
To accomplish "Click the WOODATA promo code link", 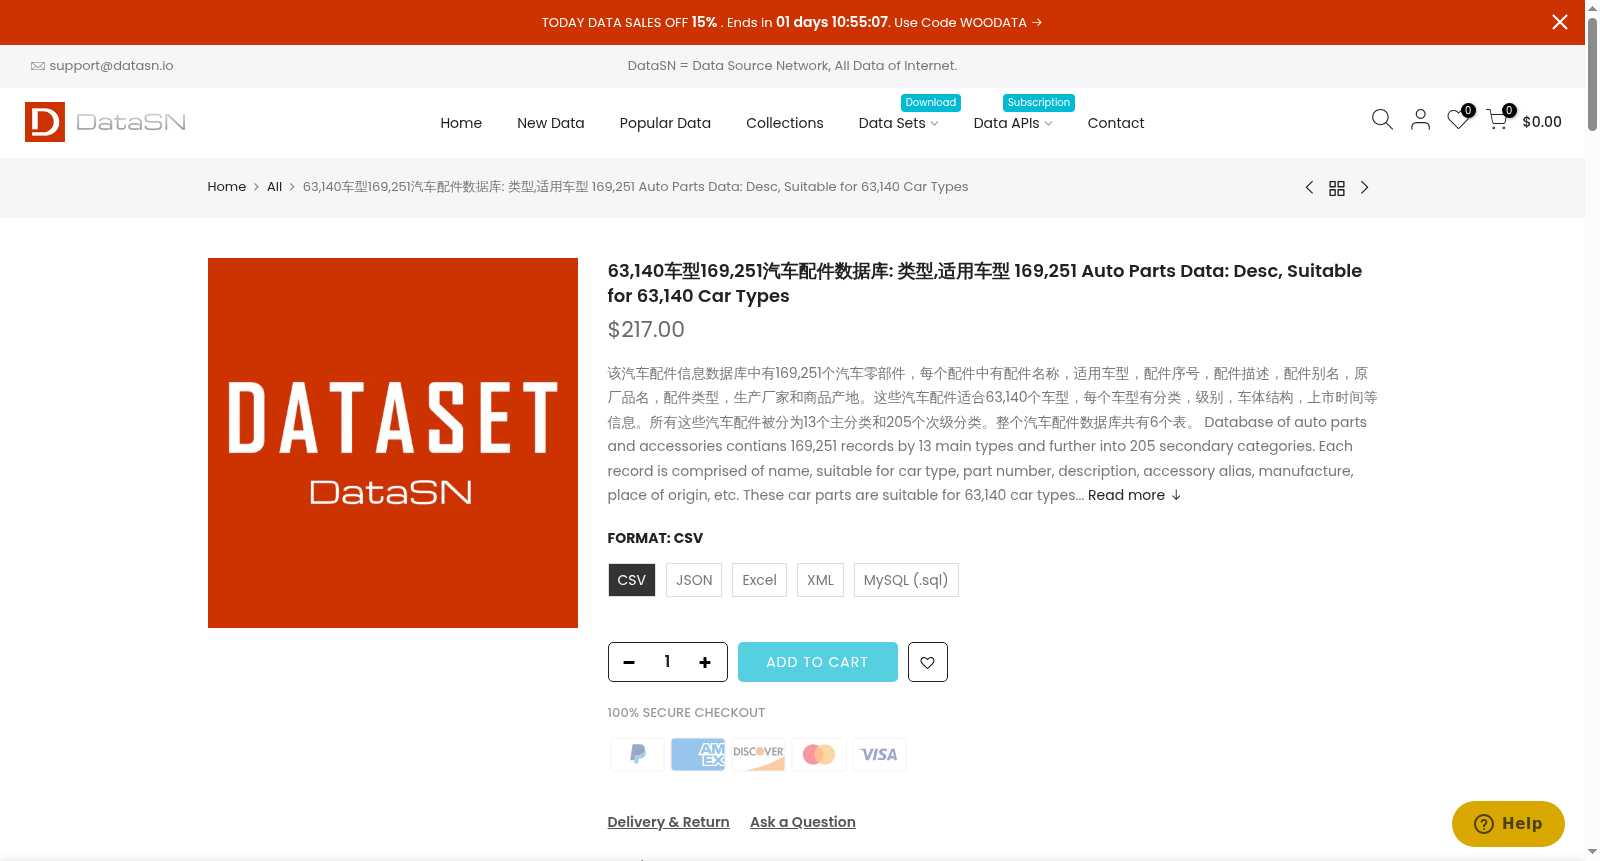I will coord(993,22).
